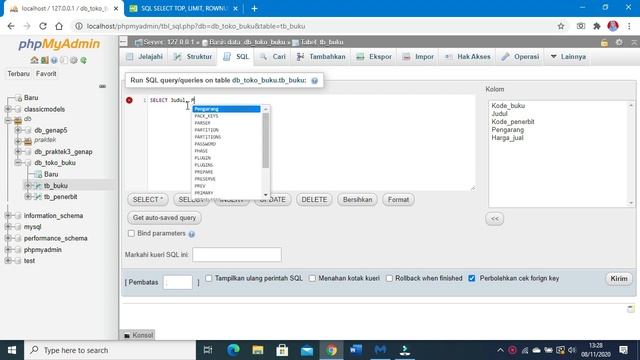The width and height of the screenshot is (640, 360).
Task: Expand the db_genap5 database
Action: pyautogui.click(x=18, y=130)
